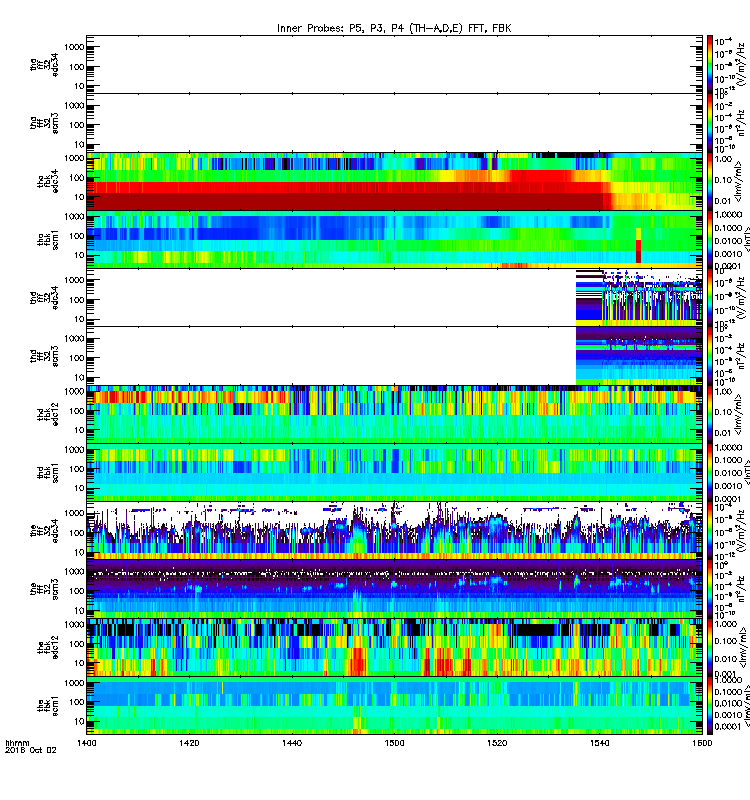
Task: Click the 'Oct 02' date label
Action: pyautogui.click(x=43, y=750)
